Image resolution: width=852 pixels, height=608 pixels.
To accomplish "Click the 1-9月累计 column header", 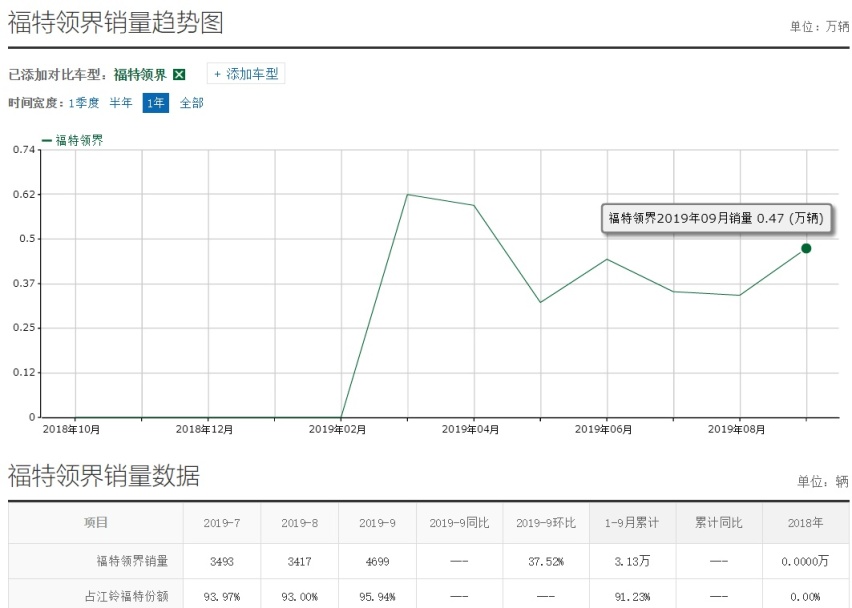I will pos(632,523).
